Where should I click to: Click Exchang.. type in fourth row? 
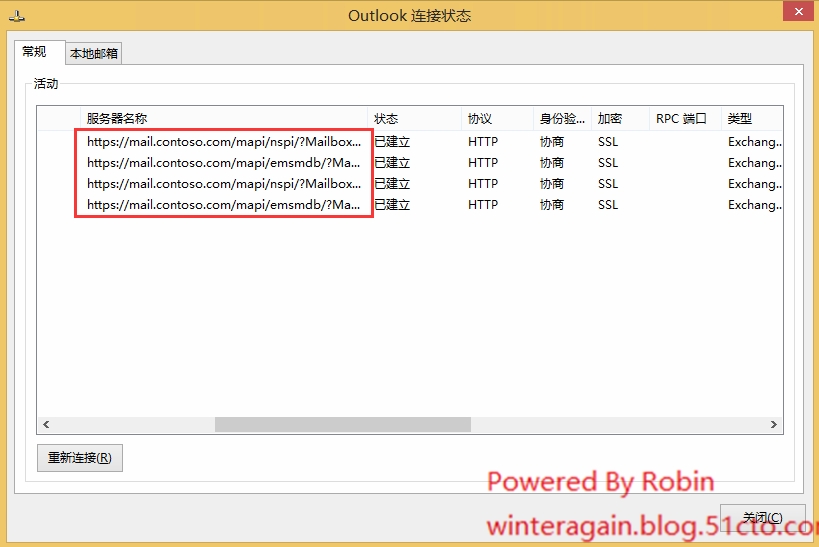(x=755, y=204)
